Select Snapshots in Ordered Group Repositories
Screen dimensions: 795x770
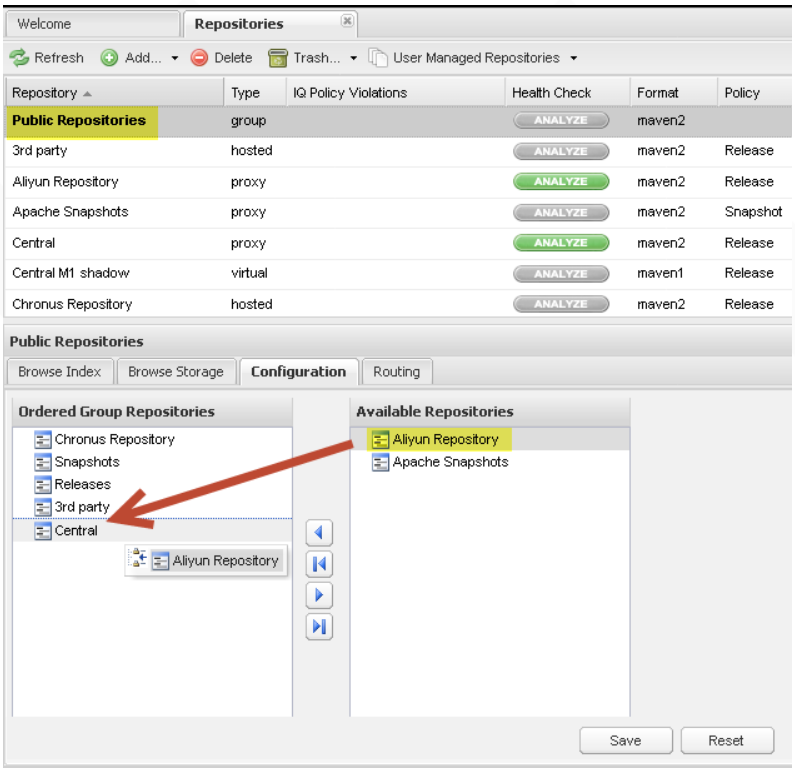coord(152,462)
